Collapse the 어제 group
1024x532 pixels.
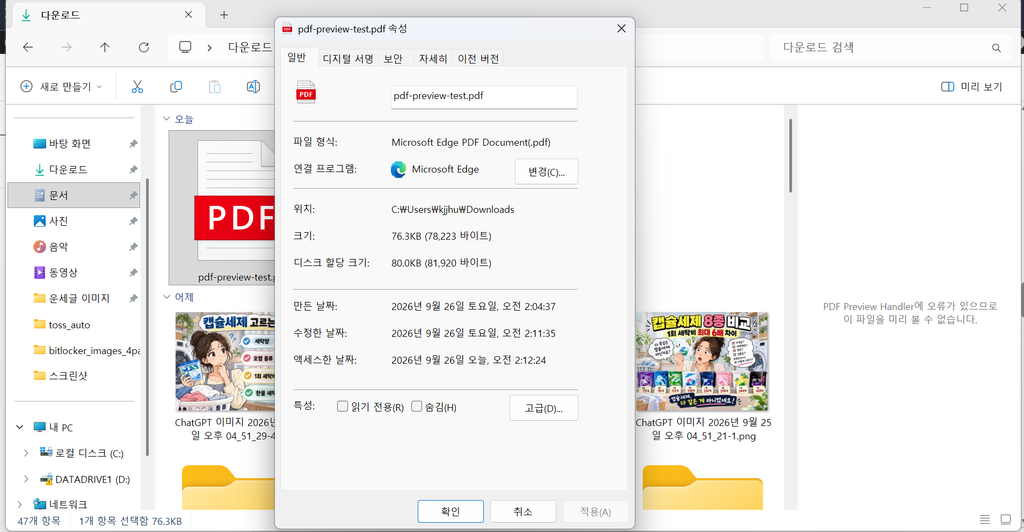coord(167,297)
